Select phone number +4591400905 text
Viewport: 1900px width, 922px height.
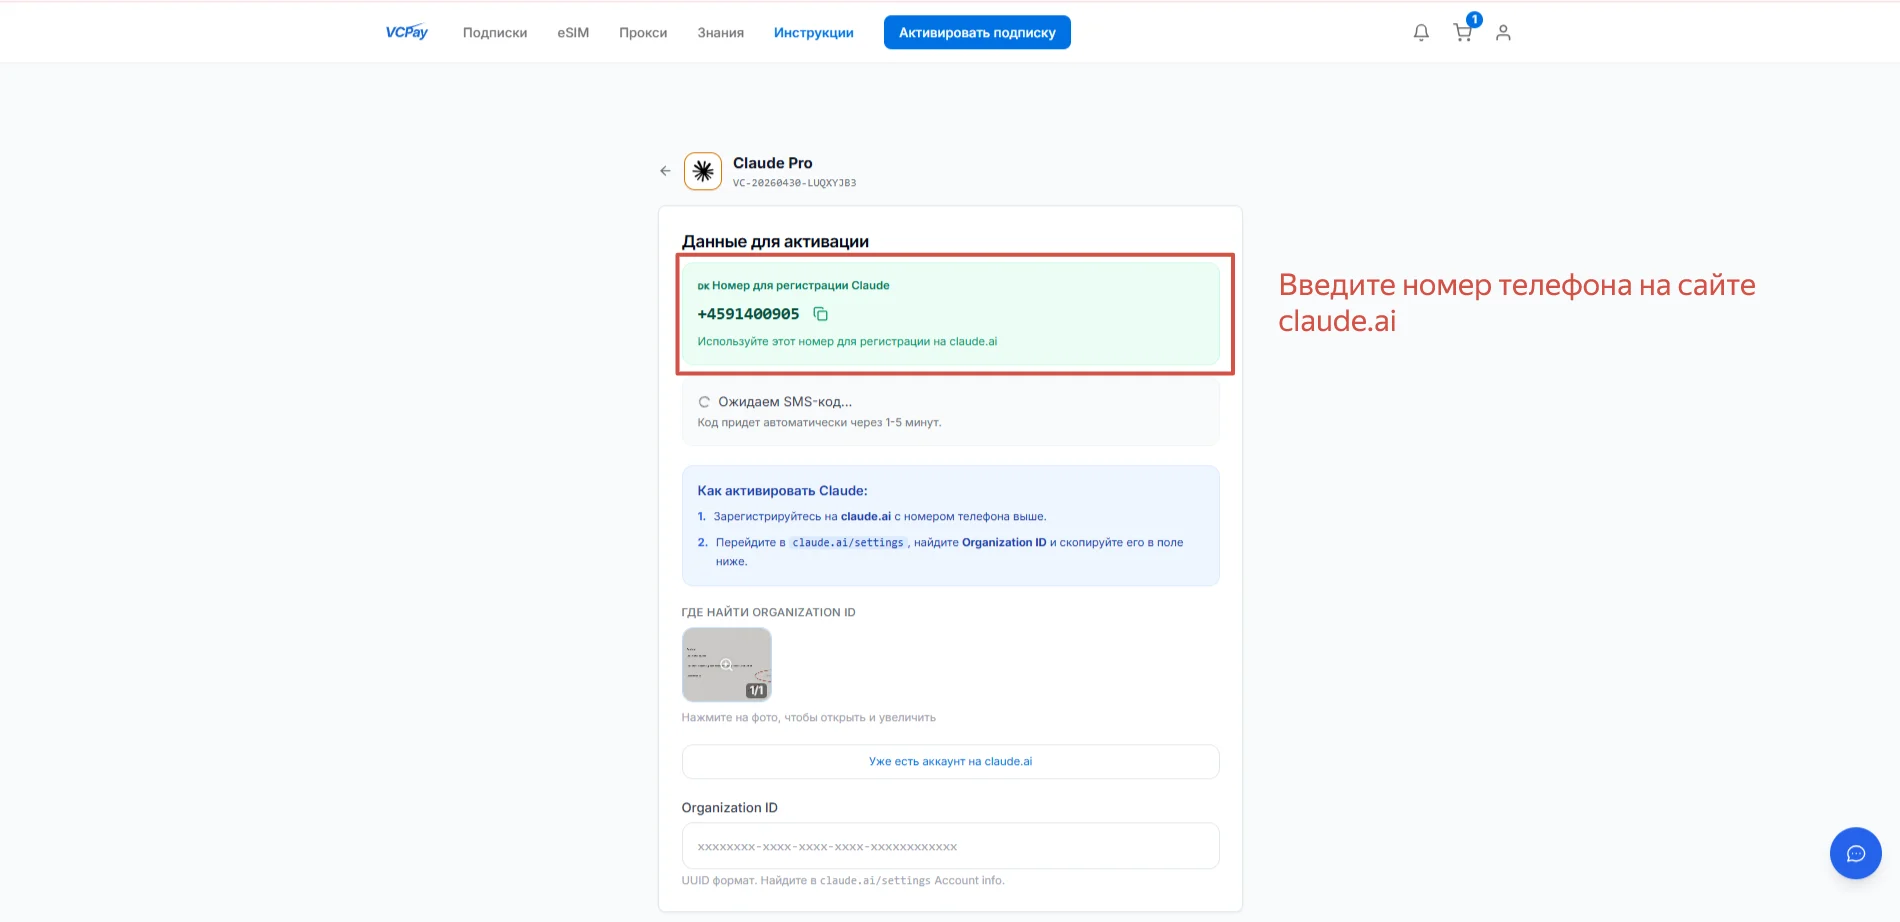tap(748, 314)
